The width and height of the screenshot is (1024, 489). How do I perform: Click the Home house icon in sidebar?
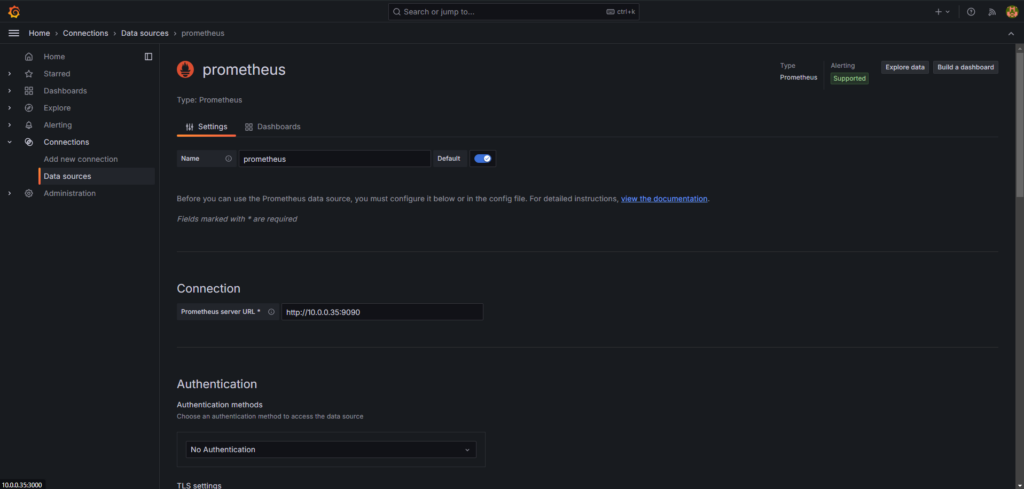point(29,57)
